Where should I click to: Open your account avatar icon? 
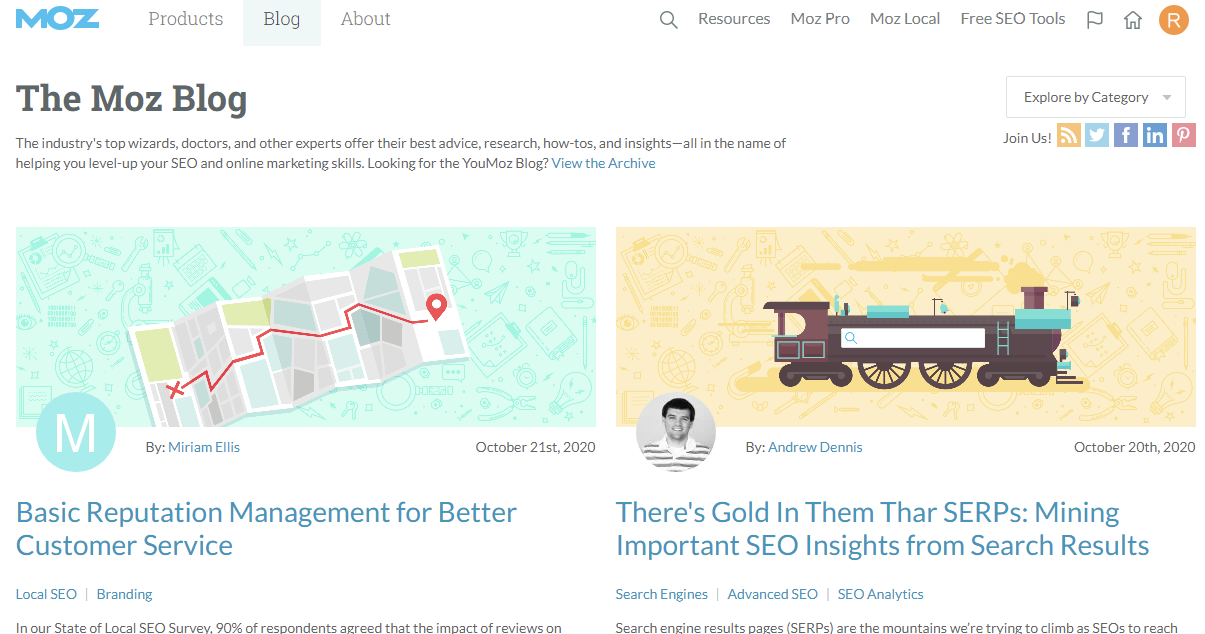(1173, 19)
